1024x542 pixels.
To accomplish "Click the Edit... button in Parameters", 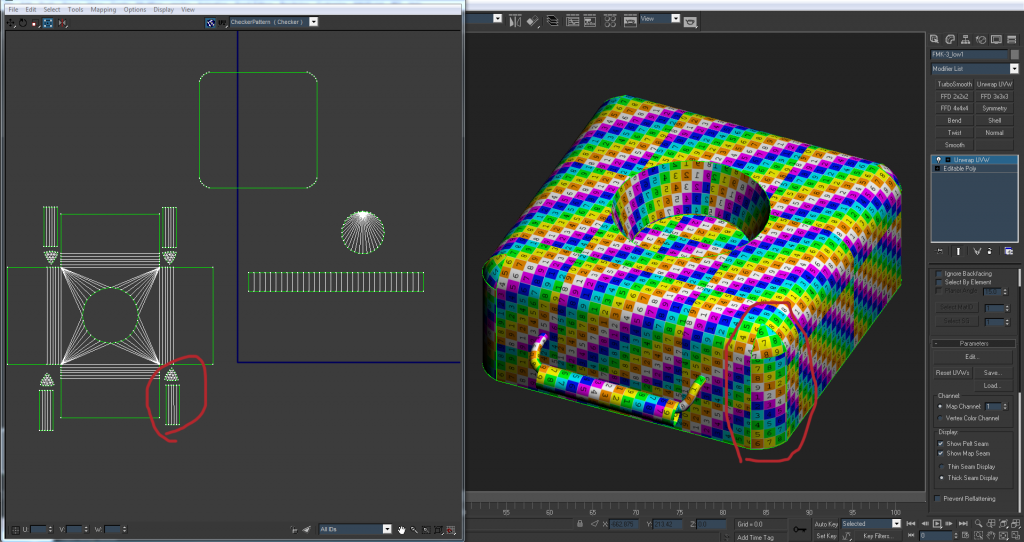I will tap(972, 356).
